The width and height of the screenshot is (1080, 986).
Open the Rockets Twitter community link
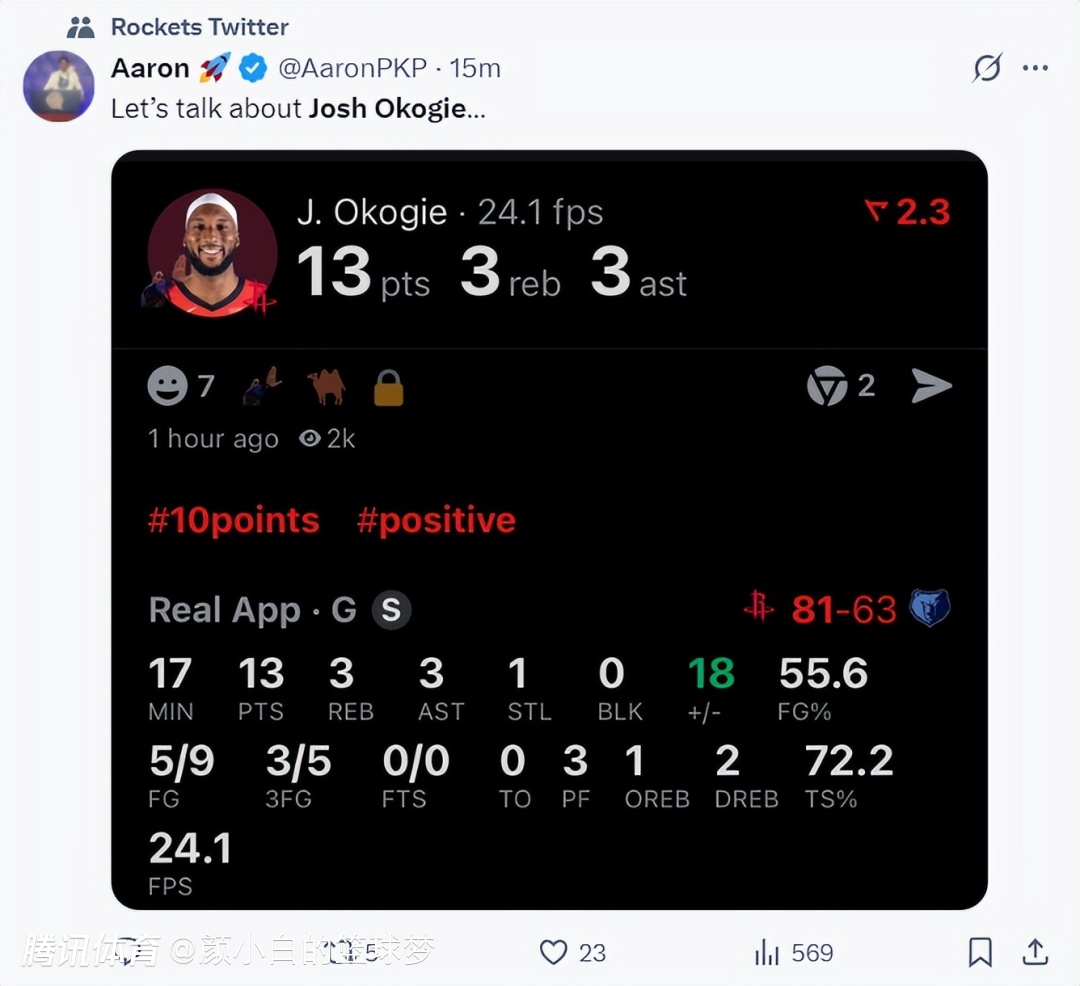(x=199, y=26)
